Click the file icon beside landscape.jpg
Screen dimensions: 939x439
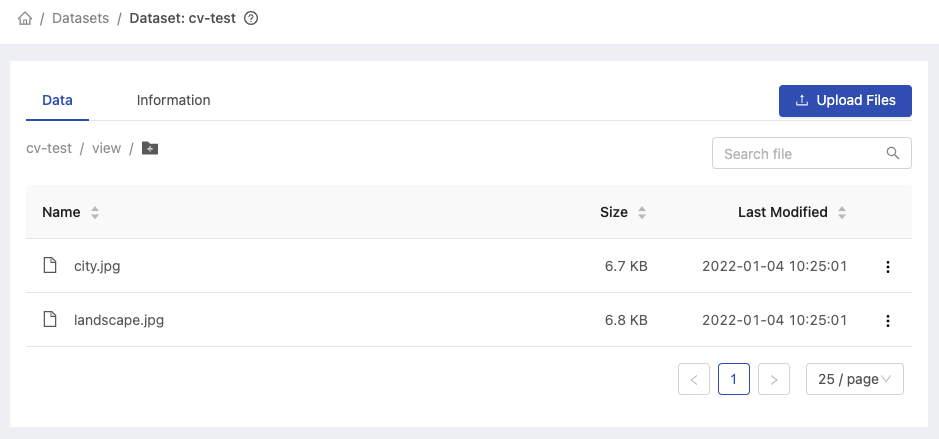[x=50, y=319]
